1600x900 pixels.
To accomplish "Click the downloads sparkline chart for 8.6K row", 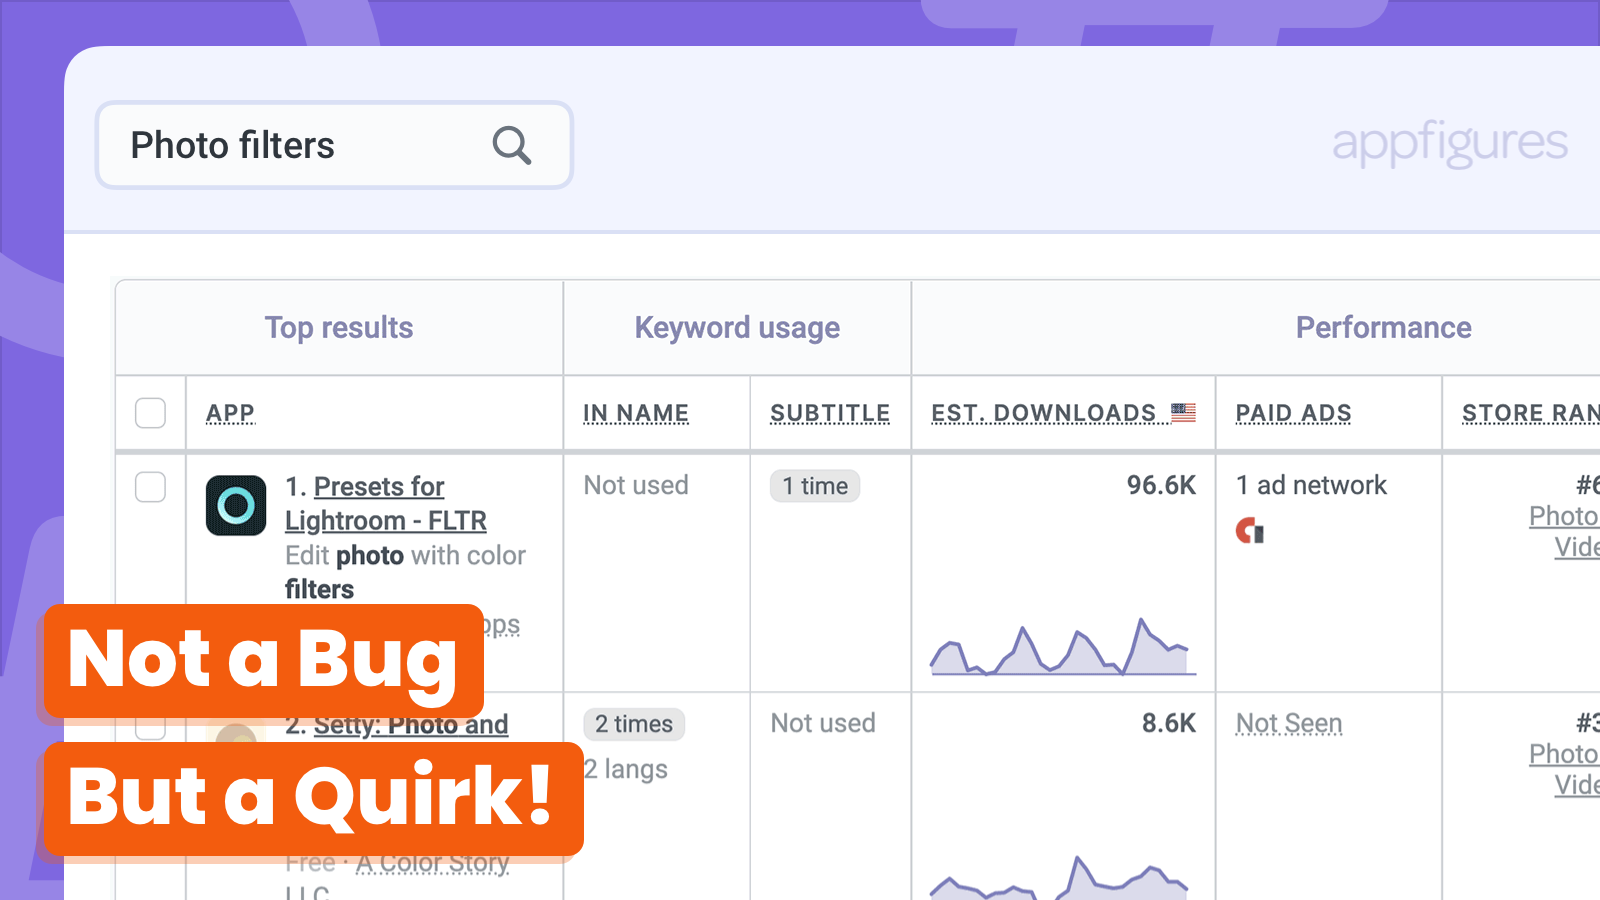I will click(1060, 877).
